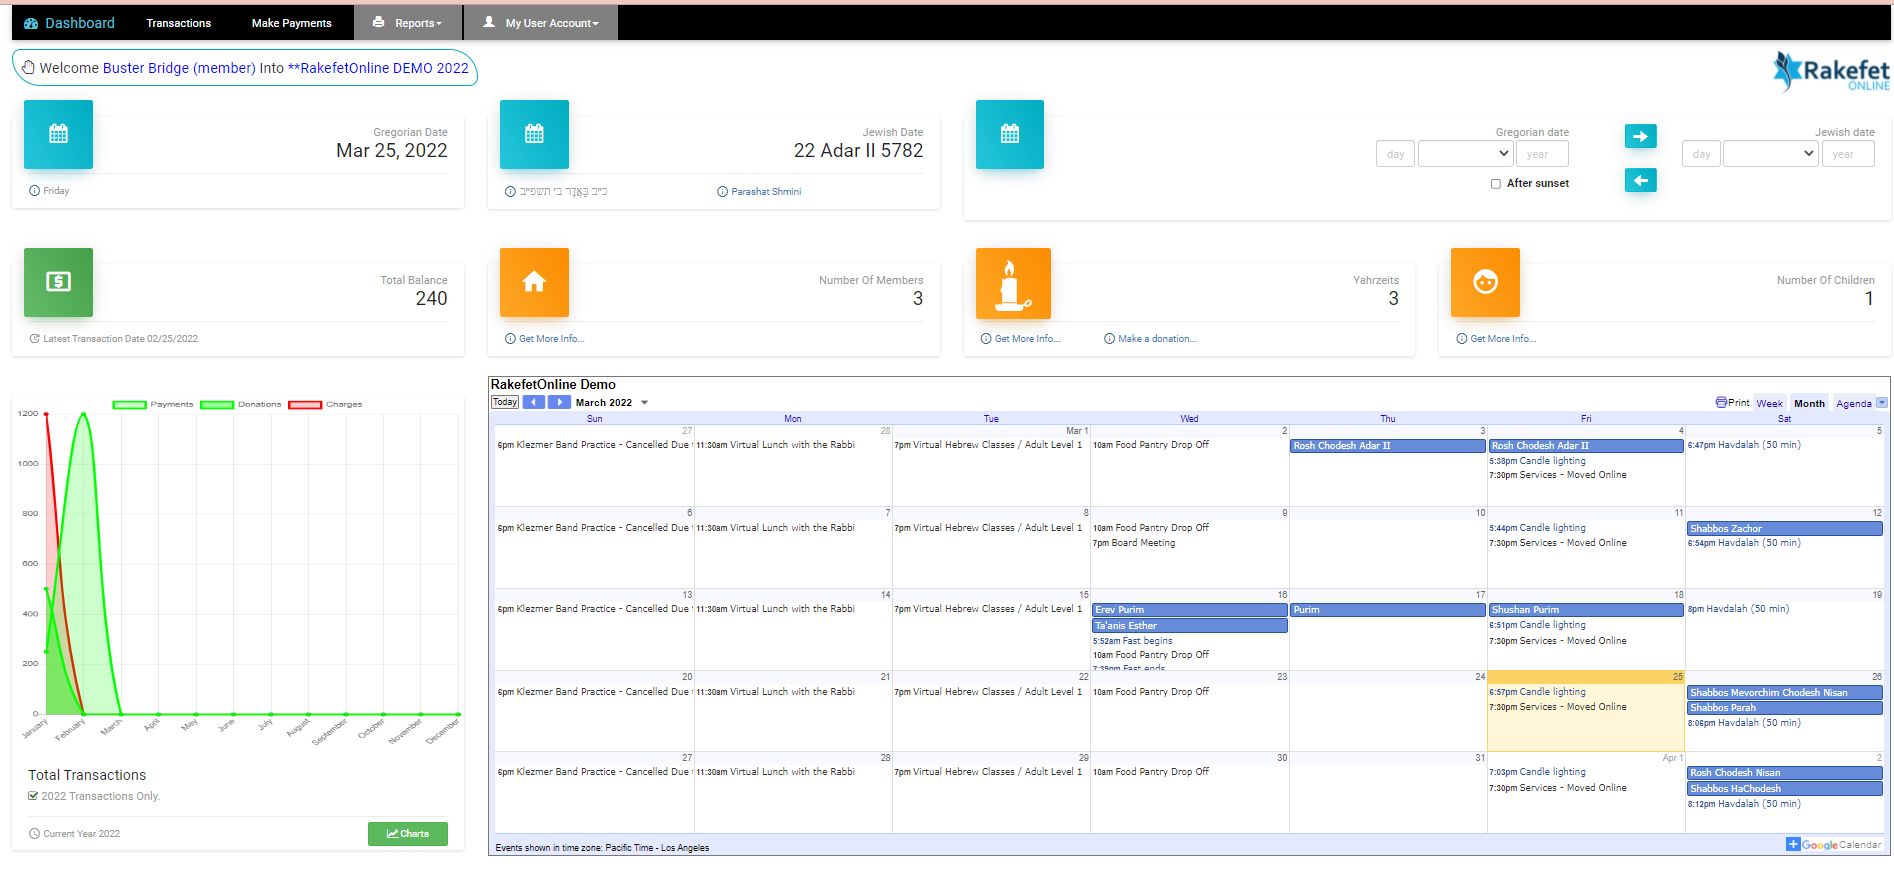
Task: Open the Ta'anis Esther event
Action: (1189, 626)
